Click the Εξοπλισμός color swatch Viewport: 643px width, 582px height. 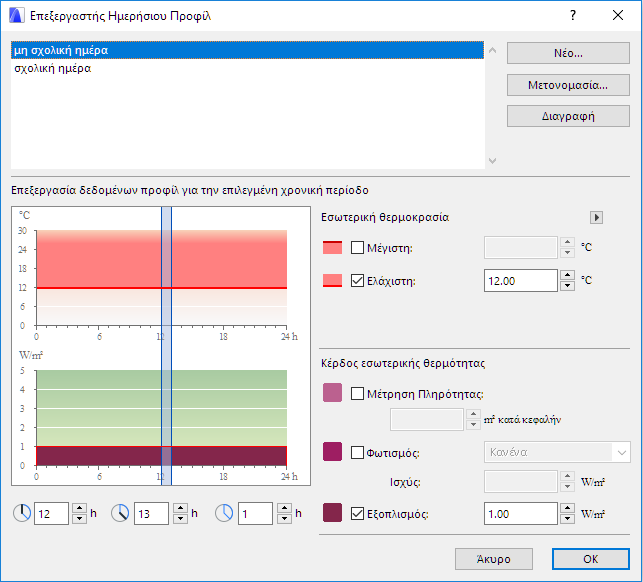(x=333, y=514)
